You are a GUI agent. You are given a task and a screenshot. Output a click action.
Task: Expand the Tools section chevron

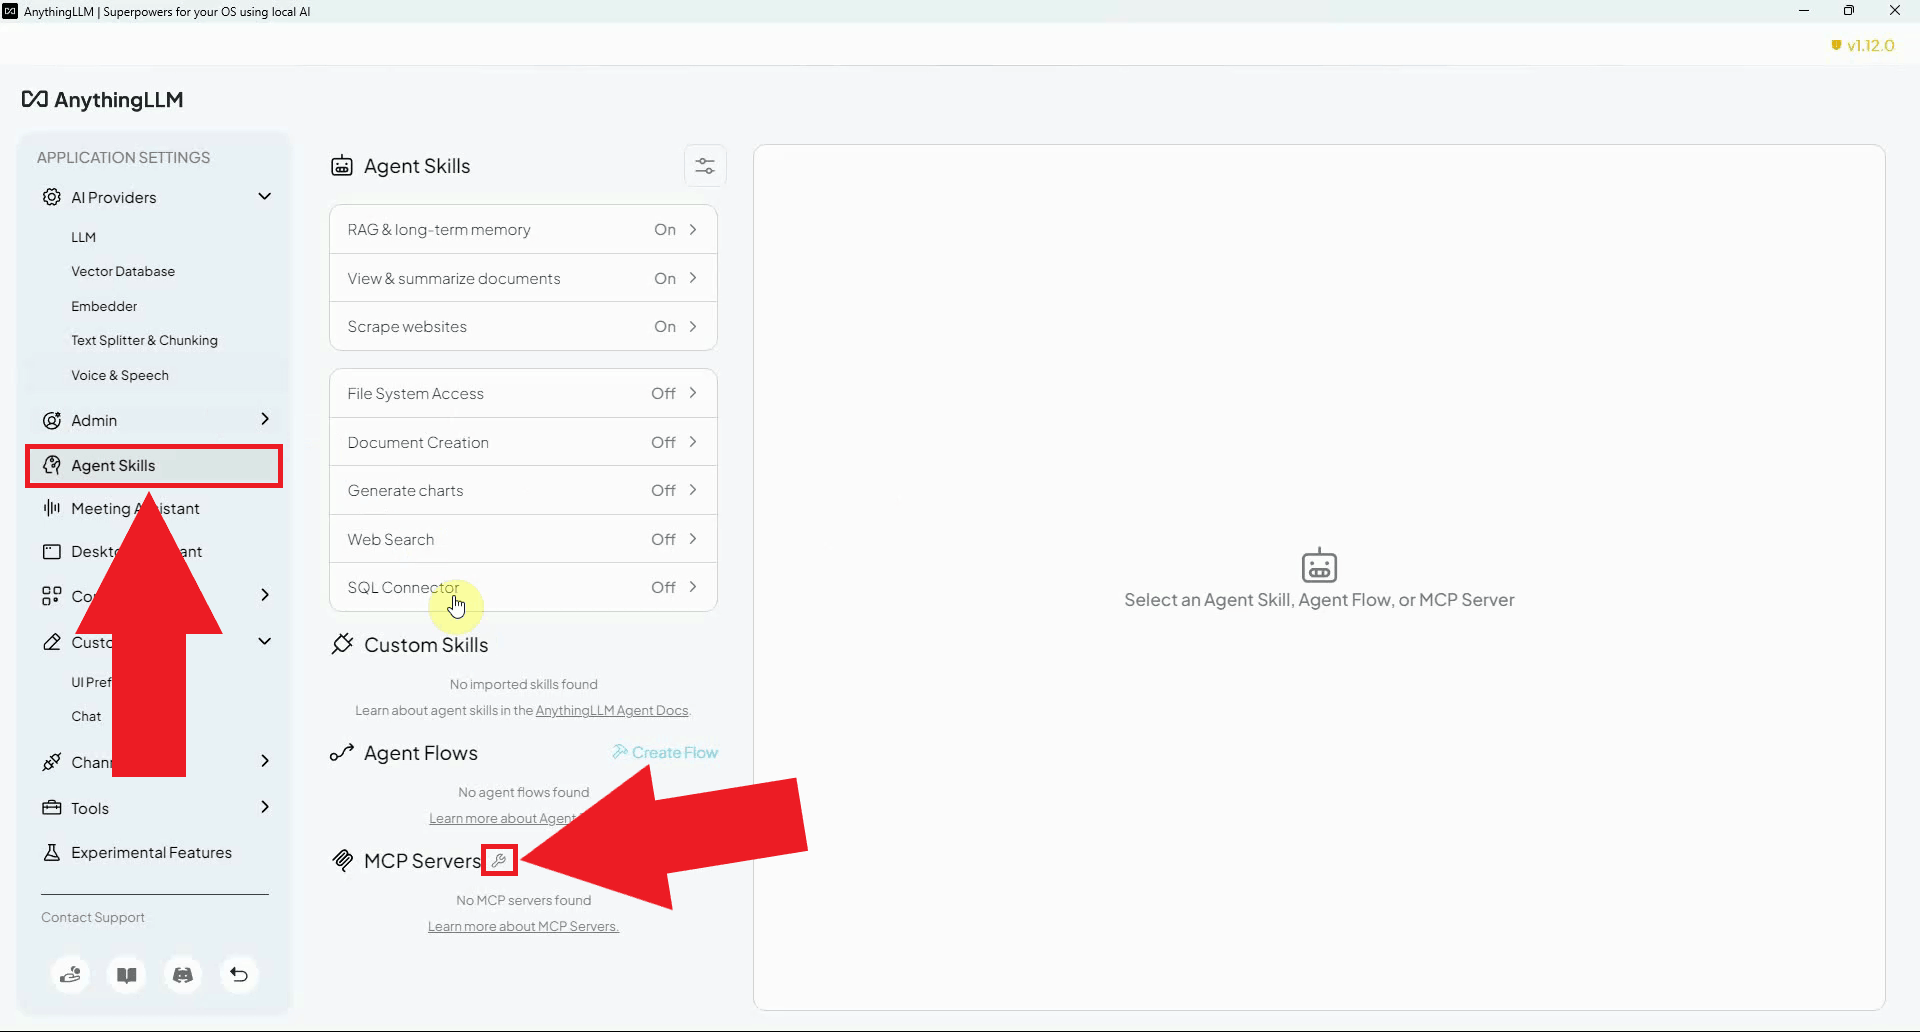(x=265, y=807)
